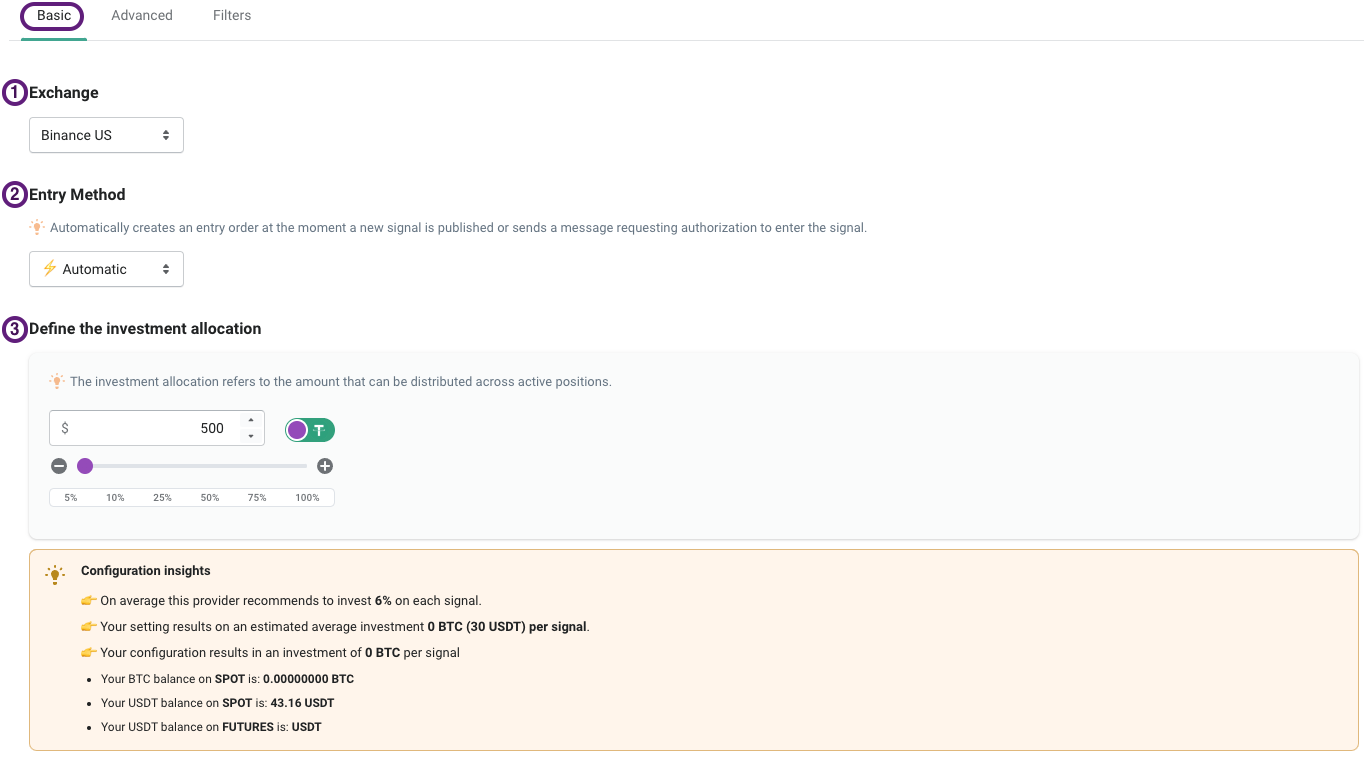Image resolution: width=1364 pixels, height=761 pixels.
Task: Click the step 1 circle badge
Action: point(15,93)
